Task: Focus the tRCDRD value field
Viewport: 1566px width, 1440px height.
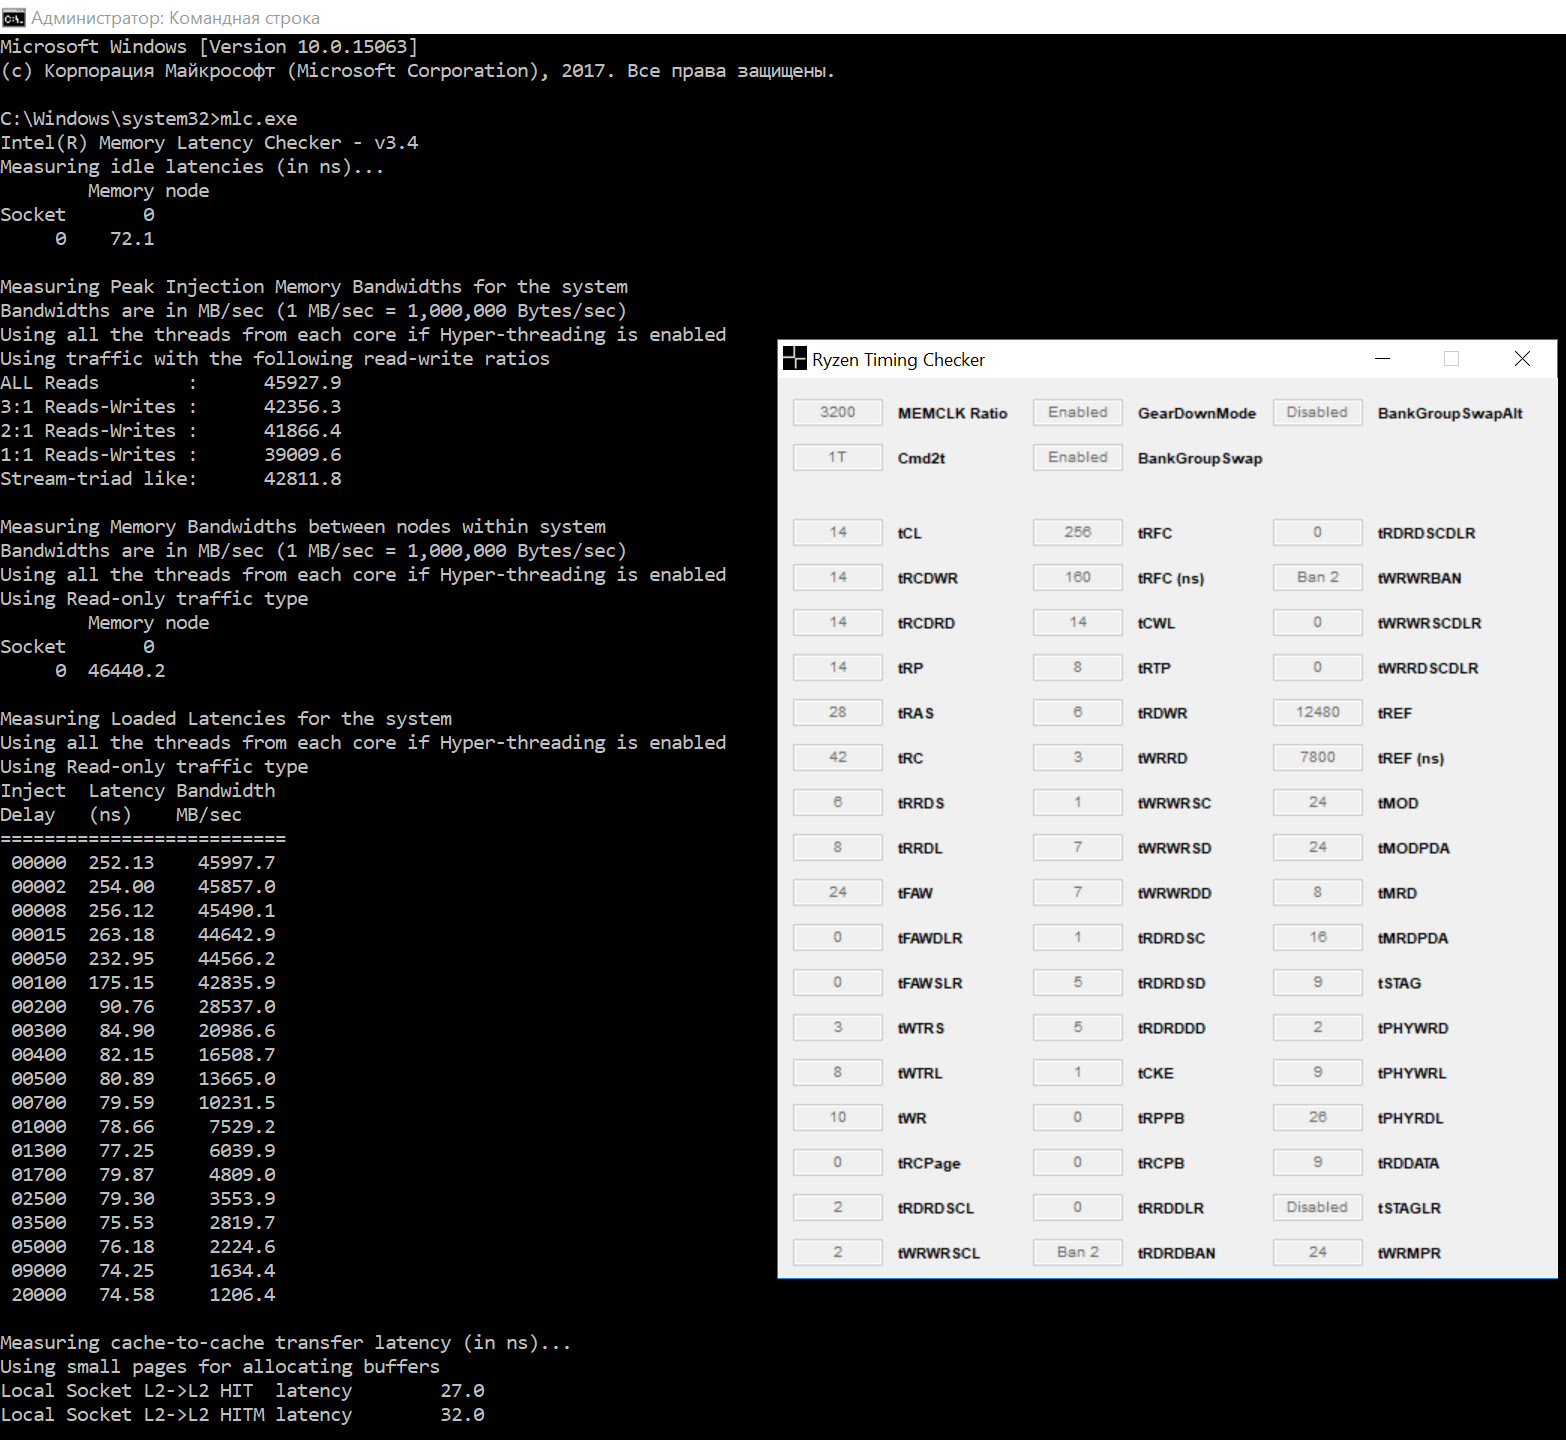Action: [838, 622]
